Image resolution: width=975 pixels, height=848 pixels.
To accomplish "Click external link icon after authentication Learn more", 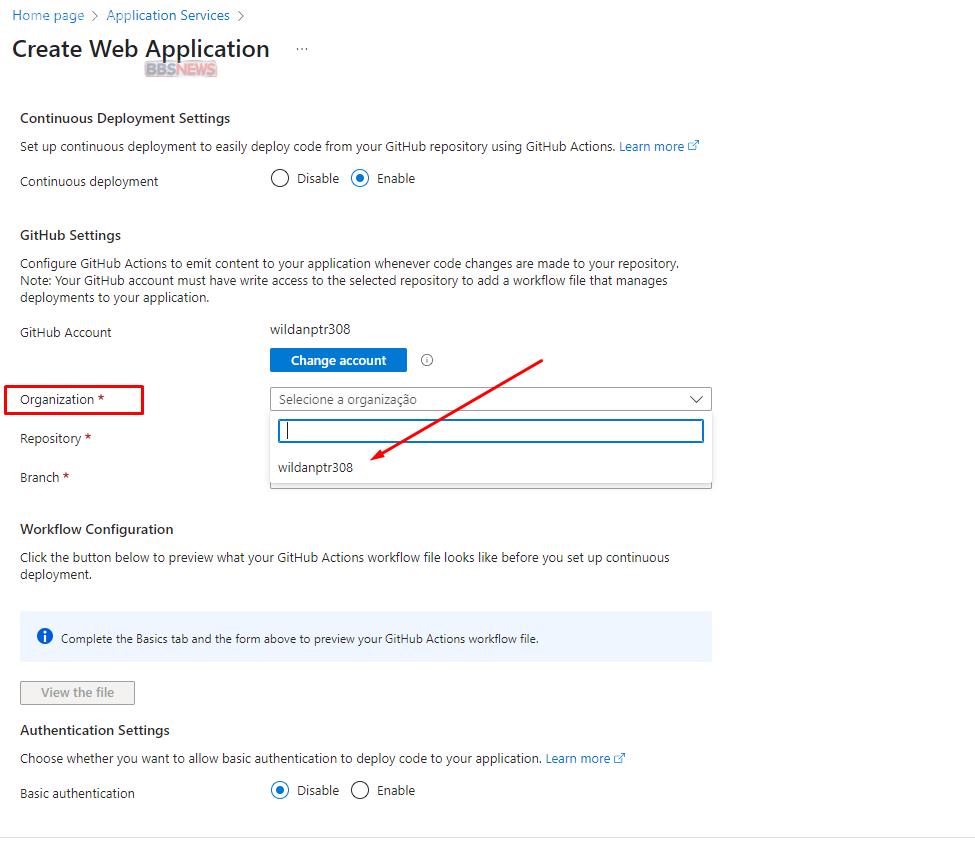I will 620,758.
